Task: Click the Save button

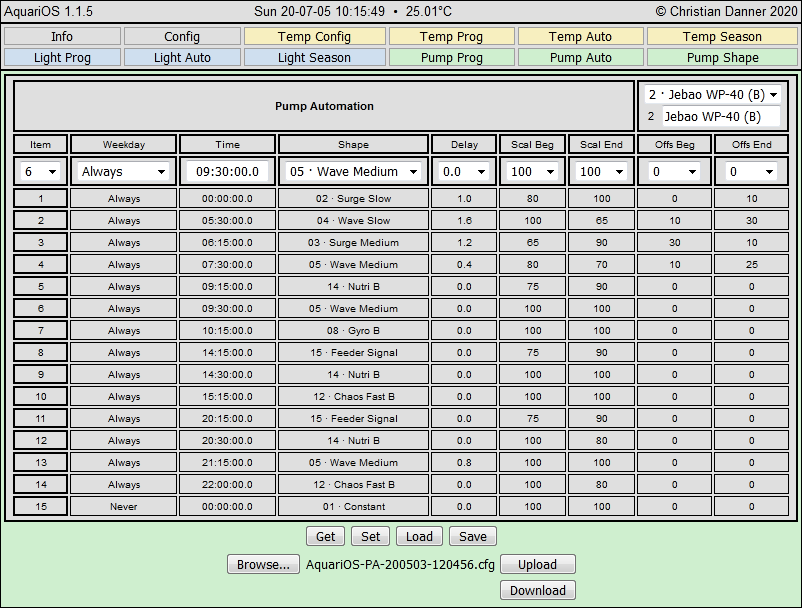Action: point(472,536)
